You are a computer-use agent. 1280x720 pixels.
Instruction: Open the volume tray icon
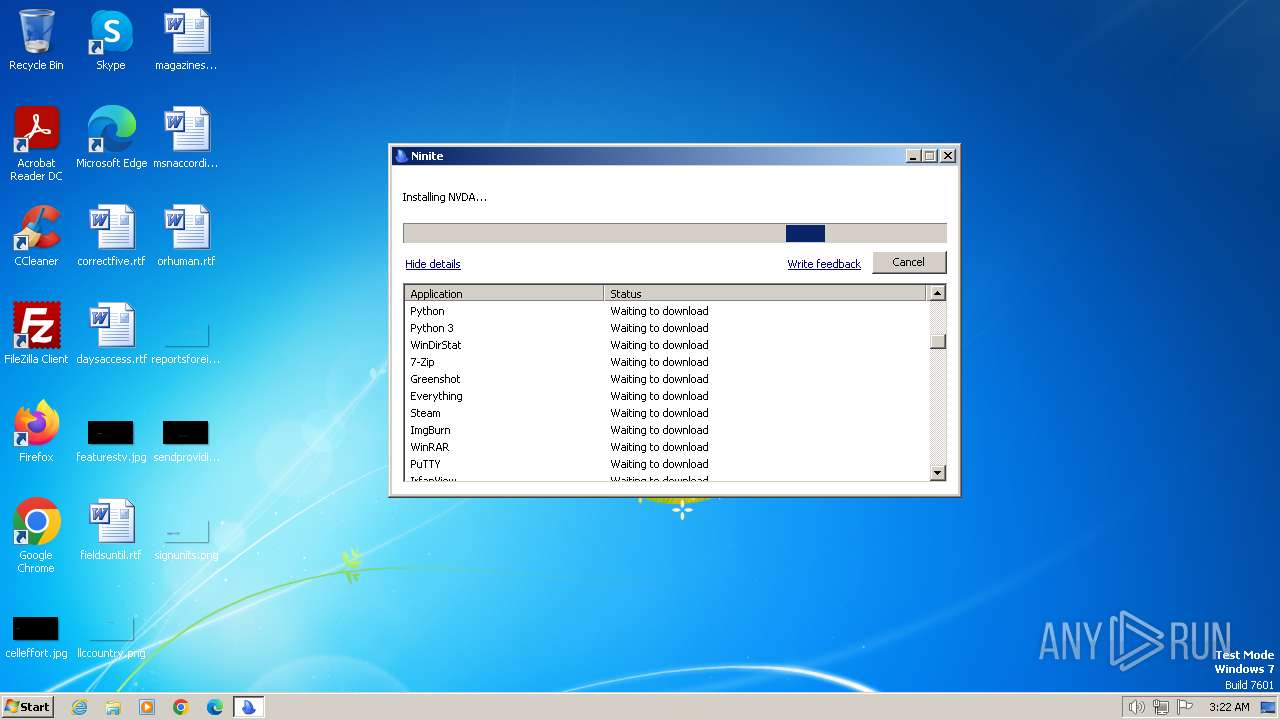pos(1137,707)
